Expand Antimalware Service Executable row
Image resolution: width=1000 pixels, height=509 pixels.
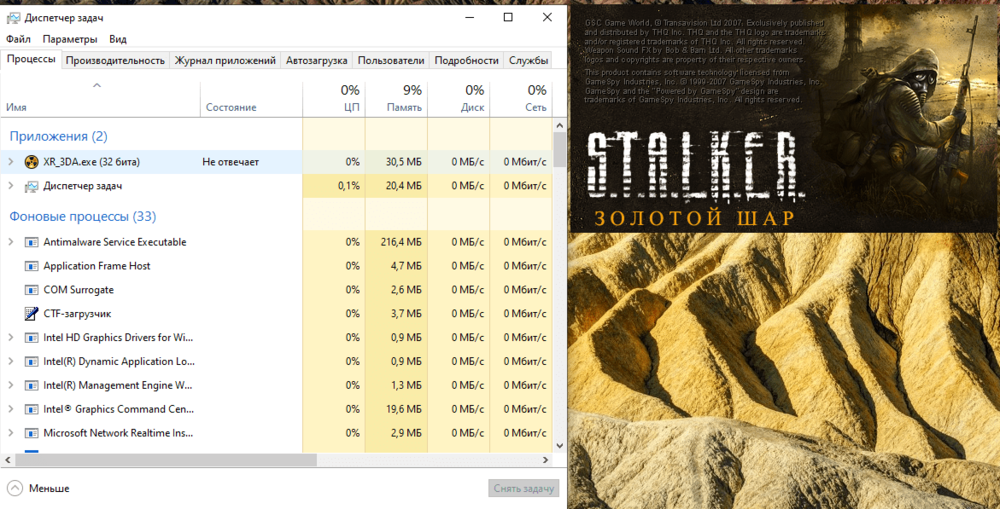(11, 242)
